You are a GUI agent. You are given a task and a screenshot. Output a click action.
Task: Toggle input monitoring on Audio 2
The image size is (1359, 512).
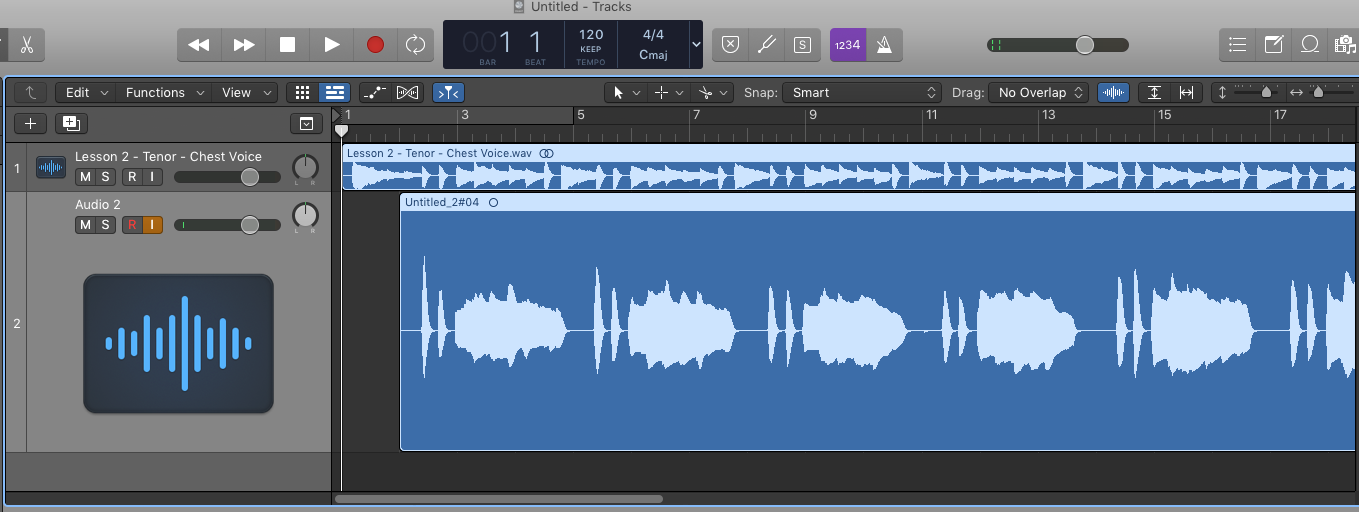click(x=152, y=225)
